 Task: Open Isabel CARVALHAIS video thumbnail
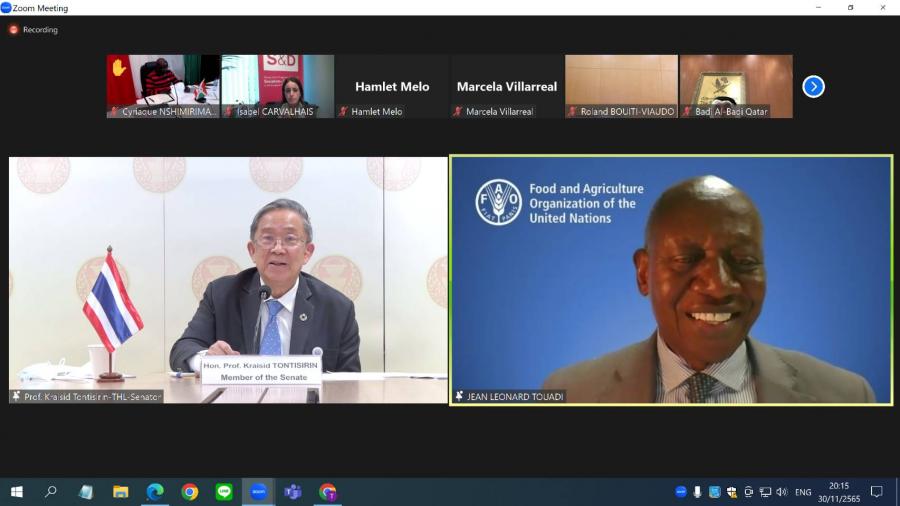[x=278, y=86]
